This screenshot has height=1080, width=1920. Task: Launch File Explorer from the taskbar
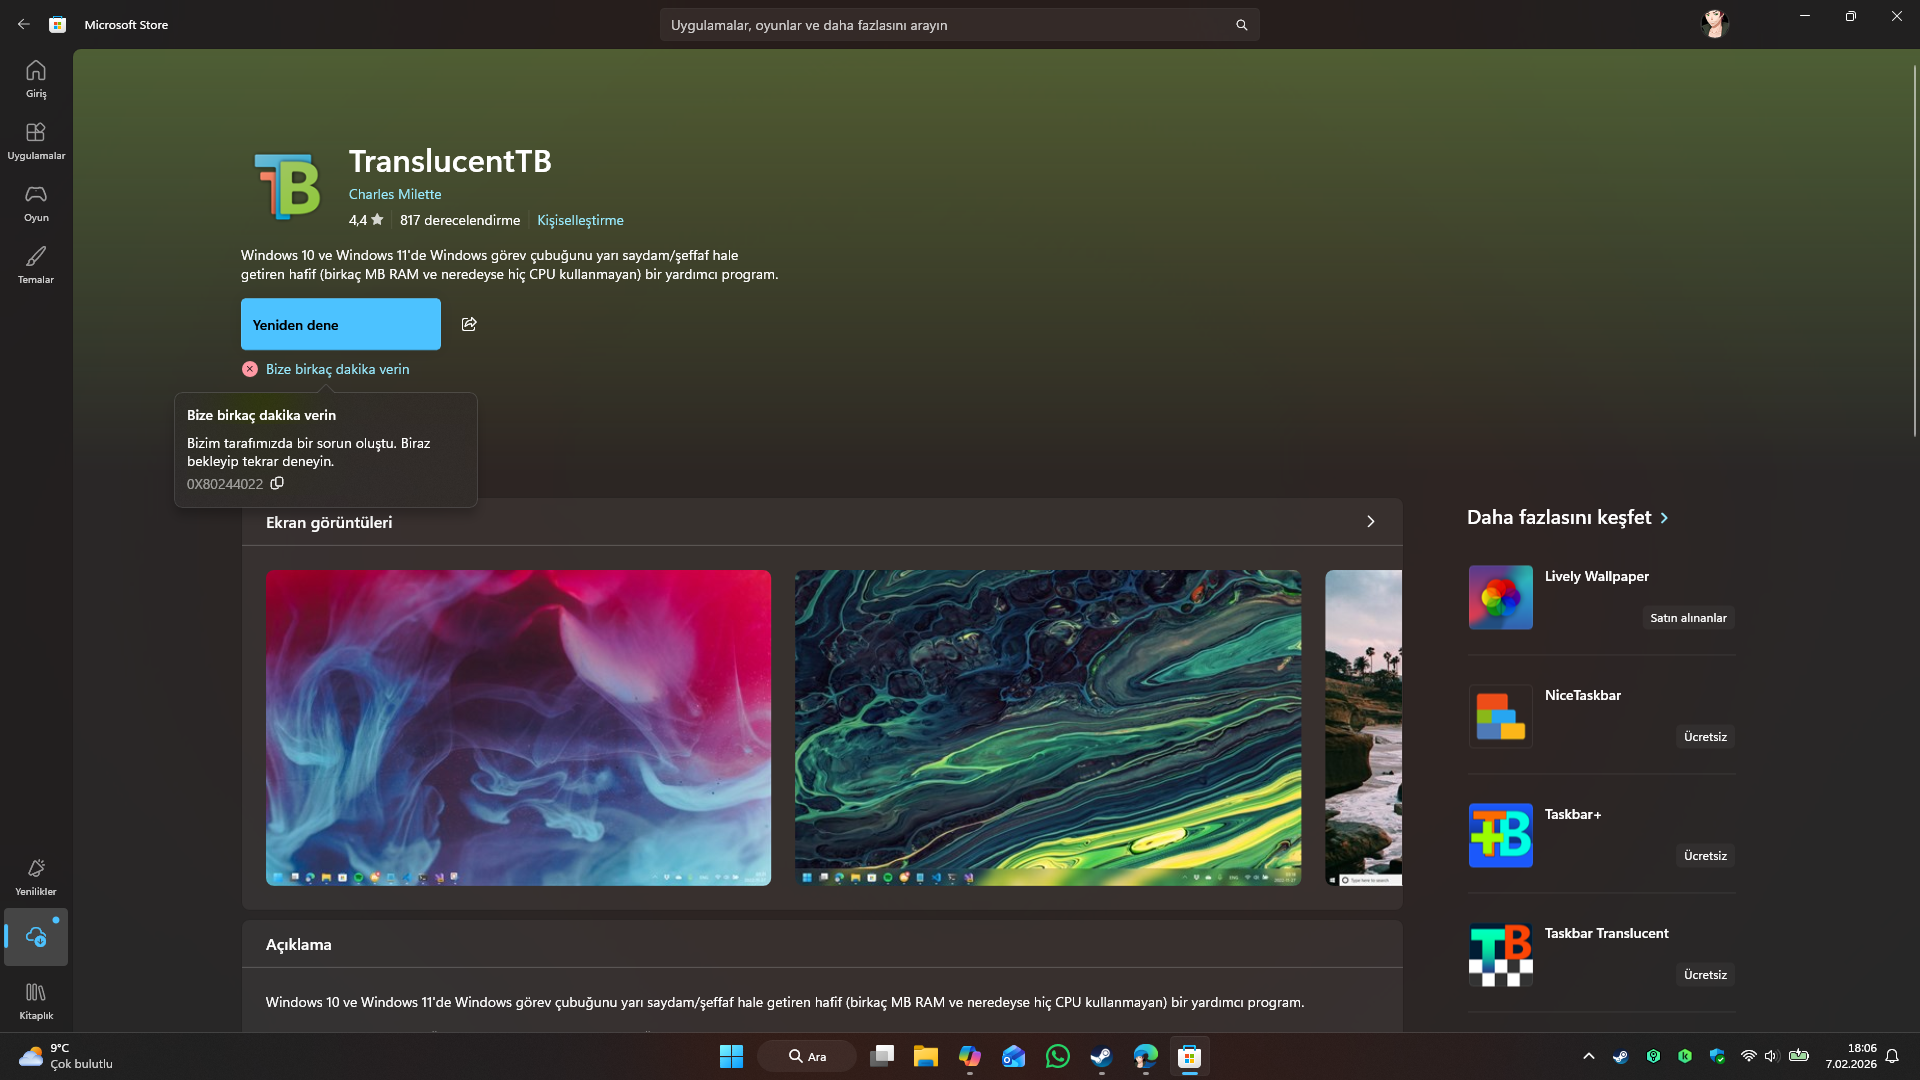click(925, 1056)
